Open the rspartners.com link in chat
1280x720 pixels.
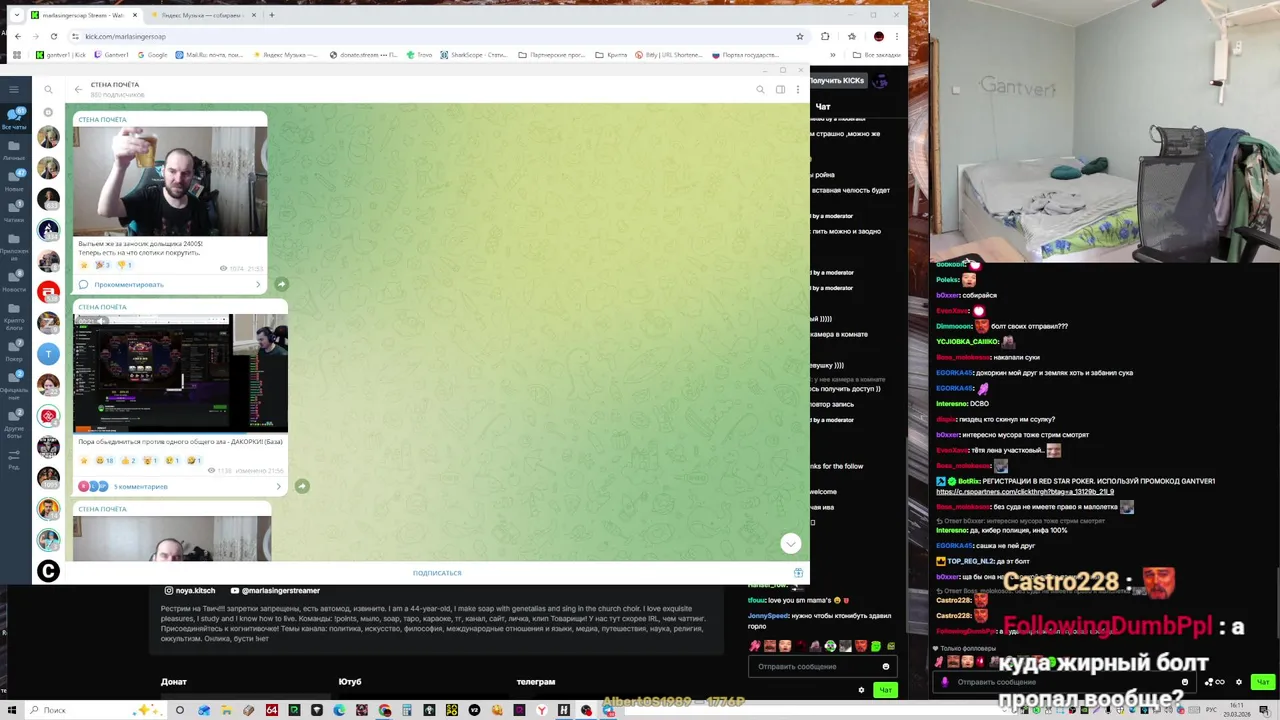tap(1025, 492)
